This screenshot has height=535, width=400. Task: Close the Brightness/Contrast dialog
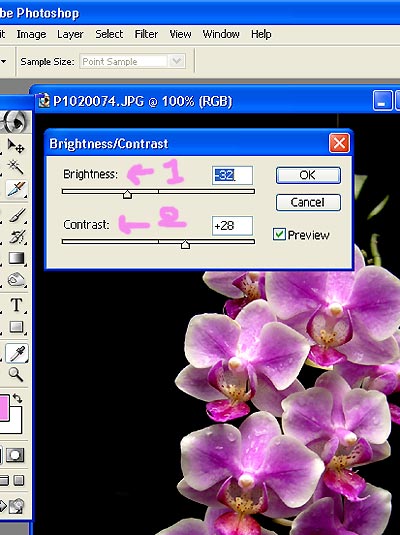[x=339, y=143]
